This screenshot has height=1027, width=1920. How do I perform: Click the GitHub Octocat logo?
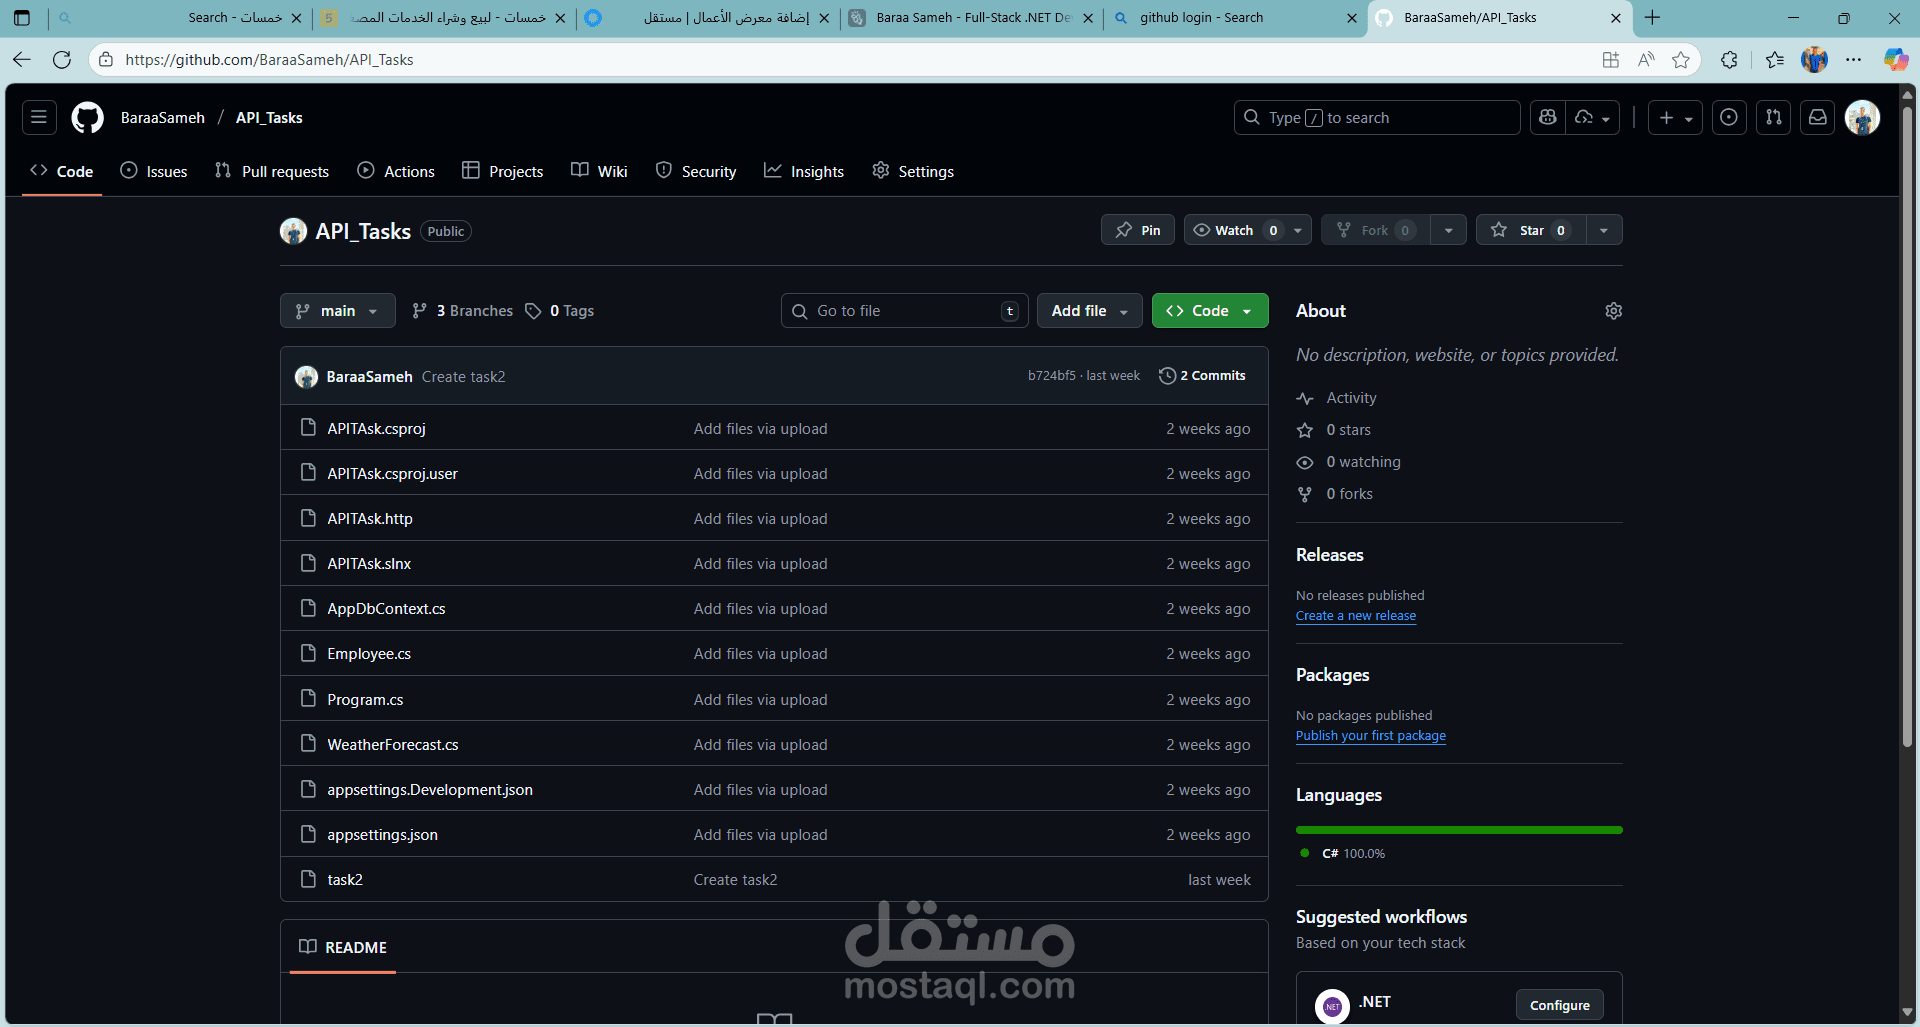click(x=87, y=117)
